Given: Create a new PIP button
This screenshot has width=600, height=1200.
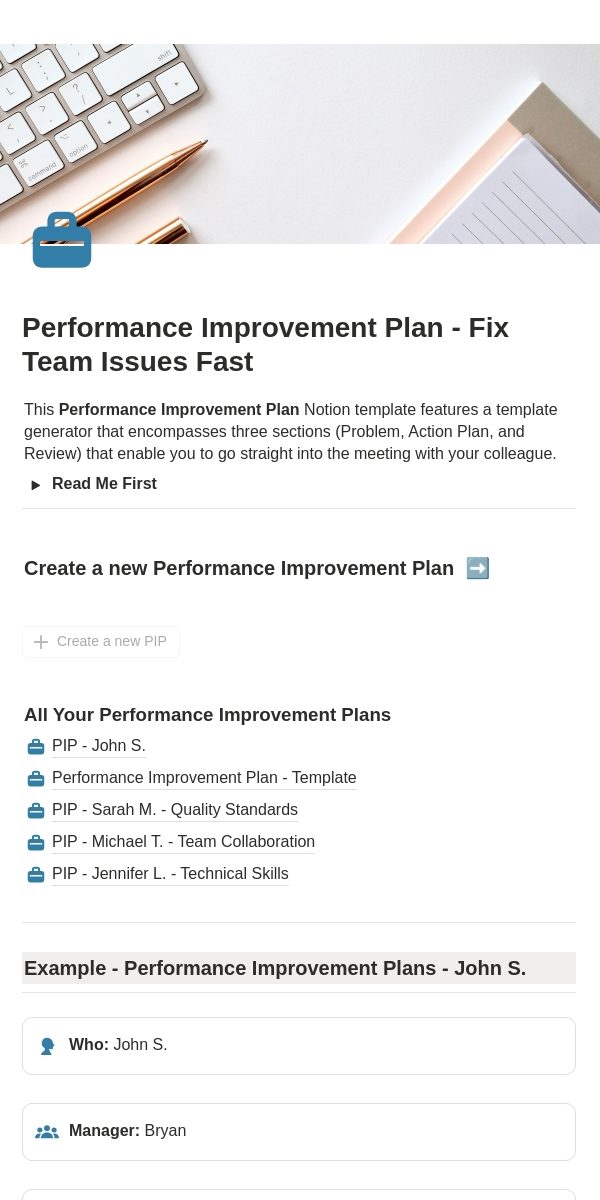Looking at the screenshot, I should point(101,642).
